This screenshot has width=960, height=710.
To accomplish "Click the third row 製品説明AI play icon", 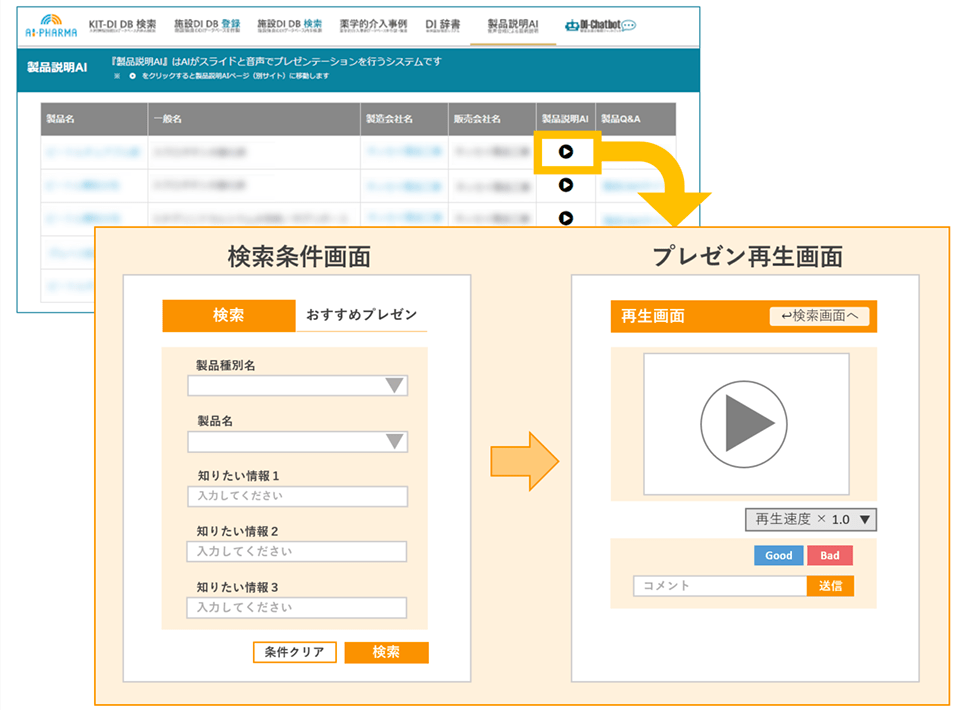I will click(566, 218).
